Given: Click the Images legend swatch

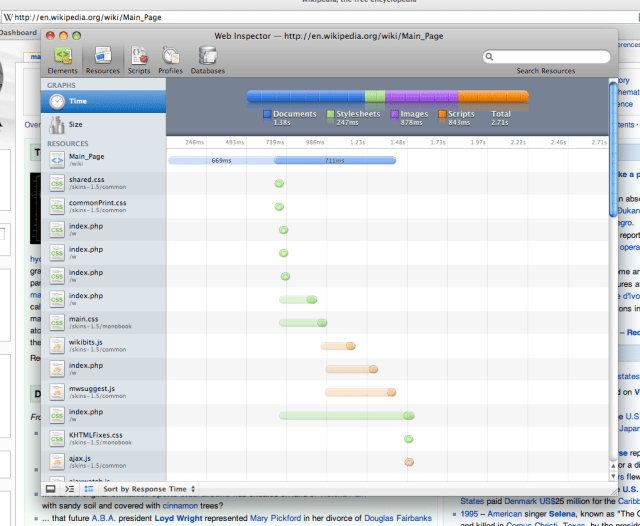Looking at the screenshot, I should 394,114.
